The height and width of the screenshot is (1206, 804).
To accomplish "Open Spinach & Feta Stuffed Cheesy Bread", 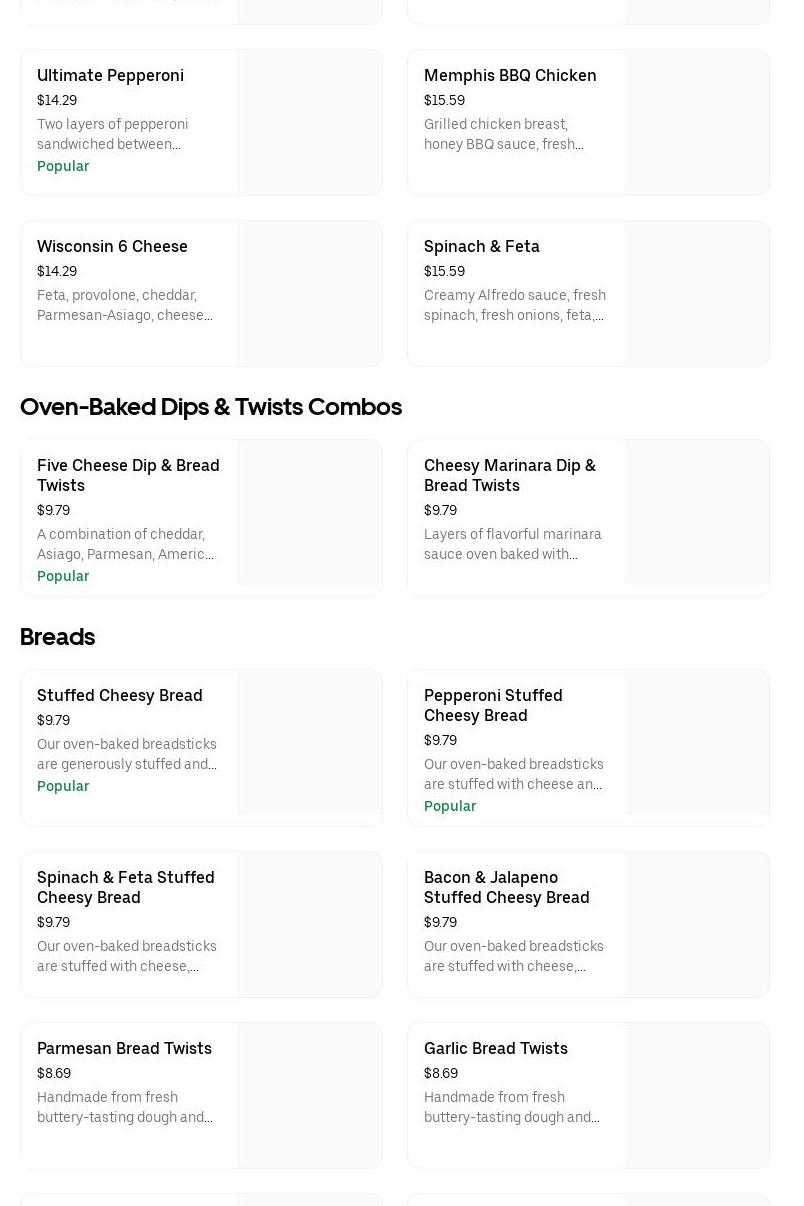I will click(x=125, y=888).
